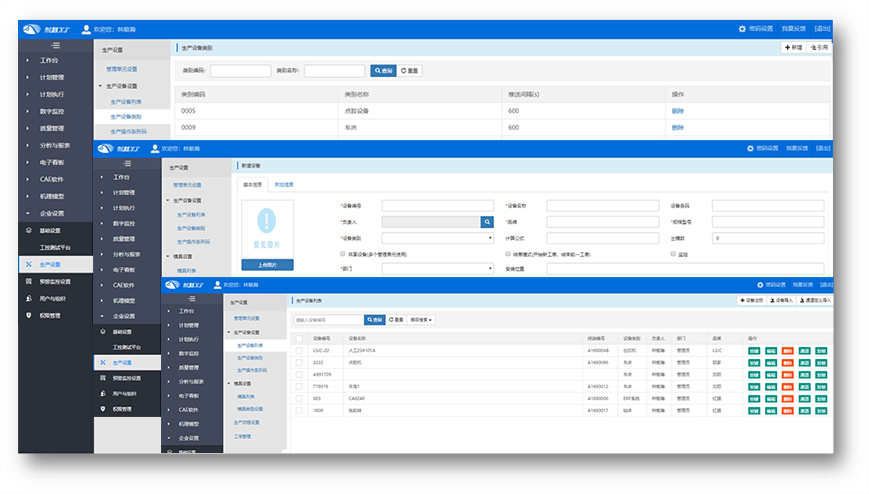869x494 pixels.
Task: Check the row checkbox for device 1809
Action: (299, 410)
